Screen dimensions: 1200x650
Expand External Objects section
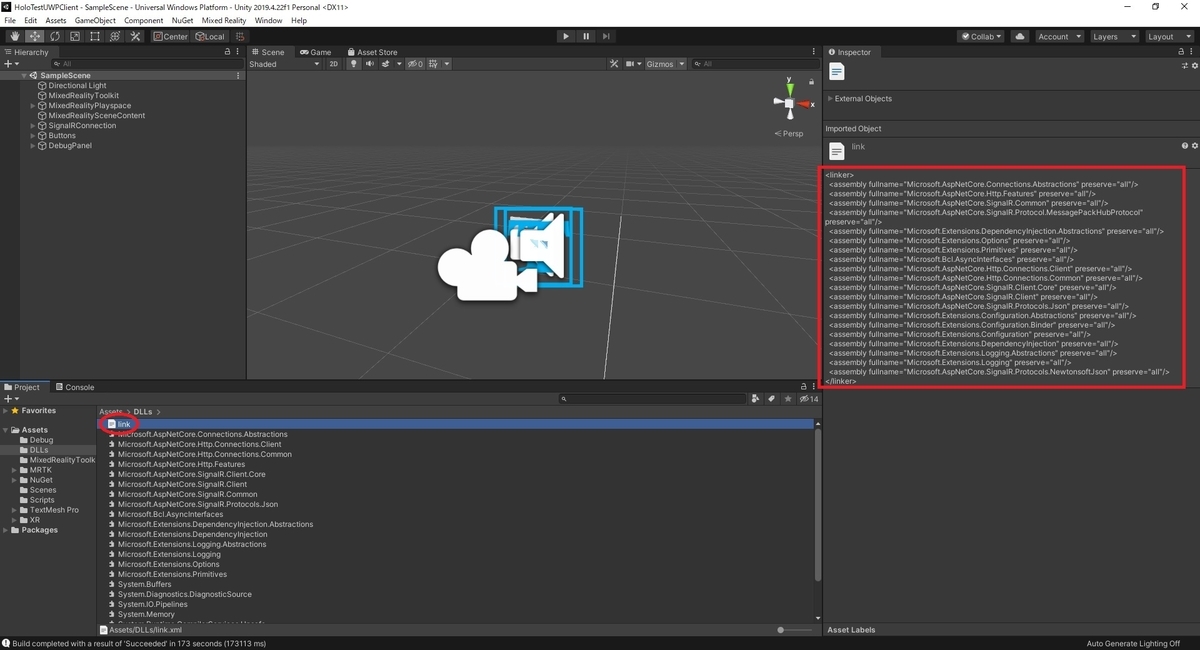[x=831, y=99]
